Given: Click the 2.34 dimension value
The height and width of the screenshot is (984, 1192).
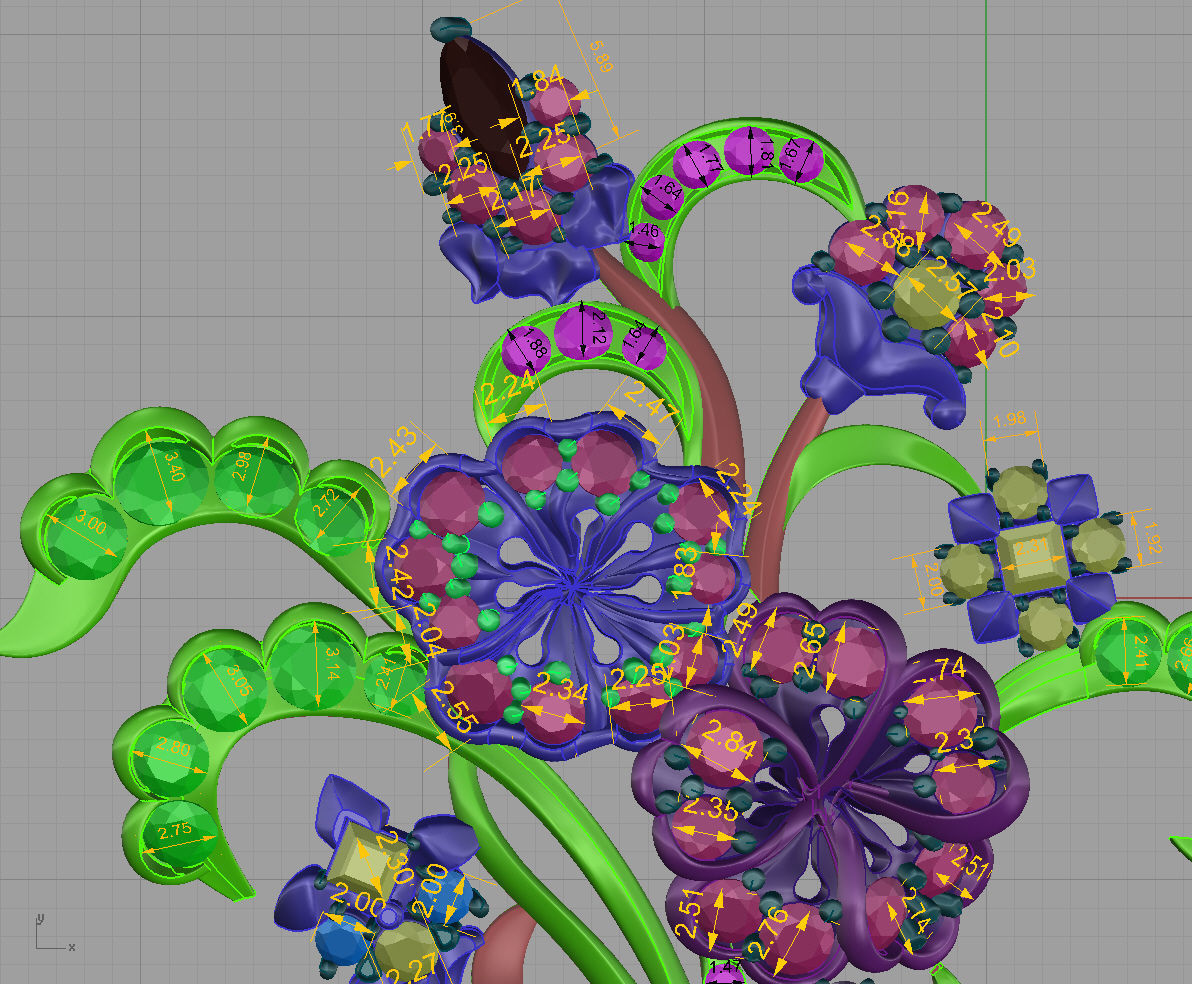Looking at the screenshot, I should click(x=560, y=689).
